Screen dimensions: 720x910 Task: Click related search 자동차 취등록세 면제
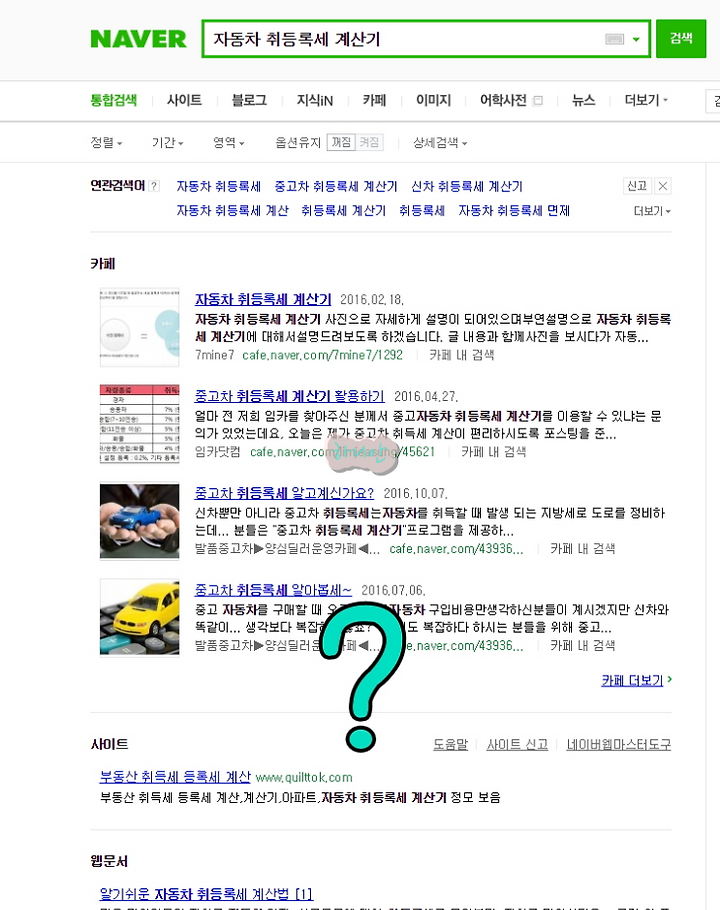pyautogui.click(x=514, y=211)
